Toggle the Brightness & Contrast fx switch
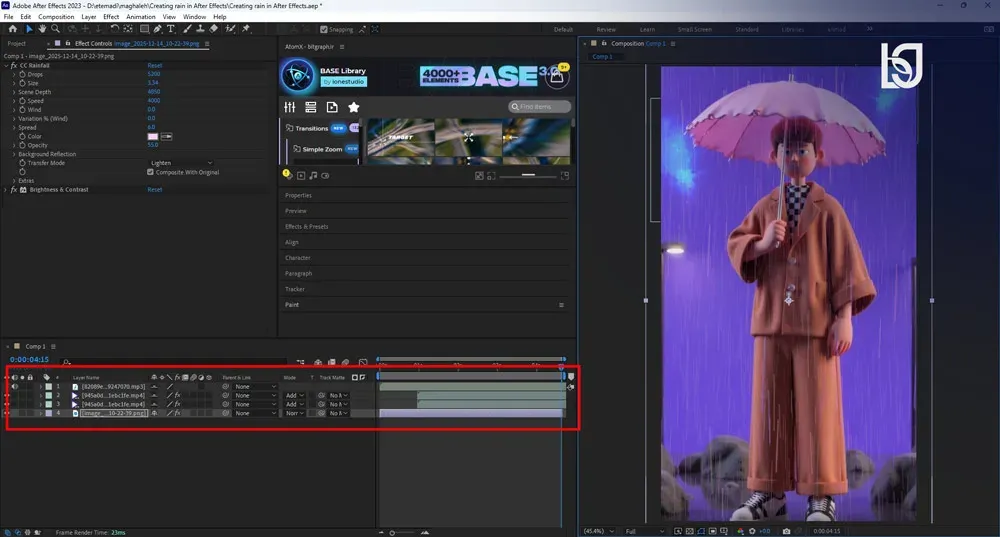1000x537 pixels. (14, 189)
